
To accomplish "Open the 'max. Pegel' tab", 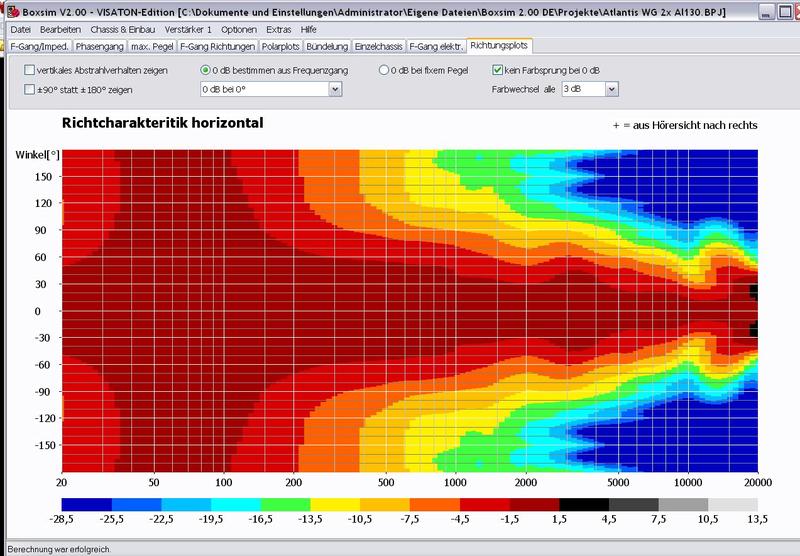I will (152, 46).
